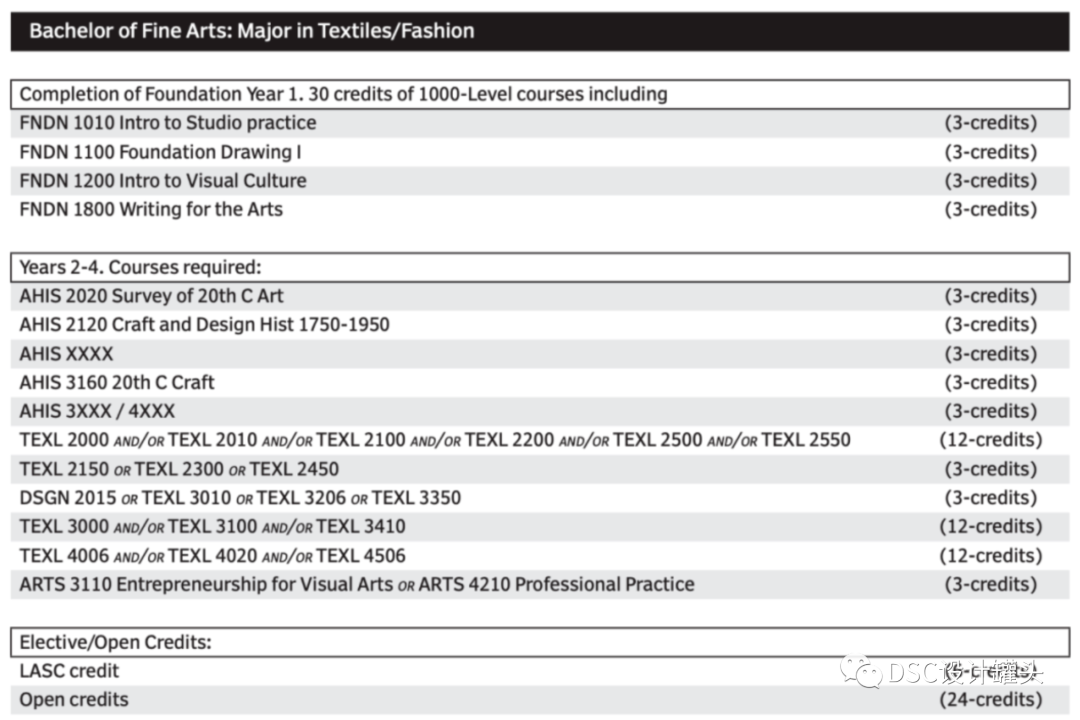Click TEXL 2000 in the 12-credit row
1080x720 pixels.
64,440
